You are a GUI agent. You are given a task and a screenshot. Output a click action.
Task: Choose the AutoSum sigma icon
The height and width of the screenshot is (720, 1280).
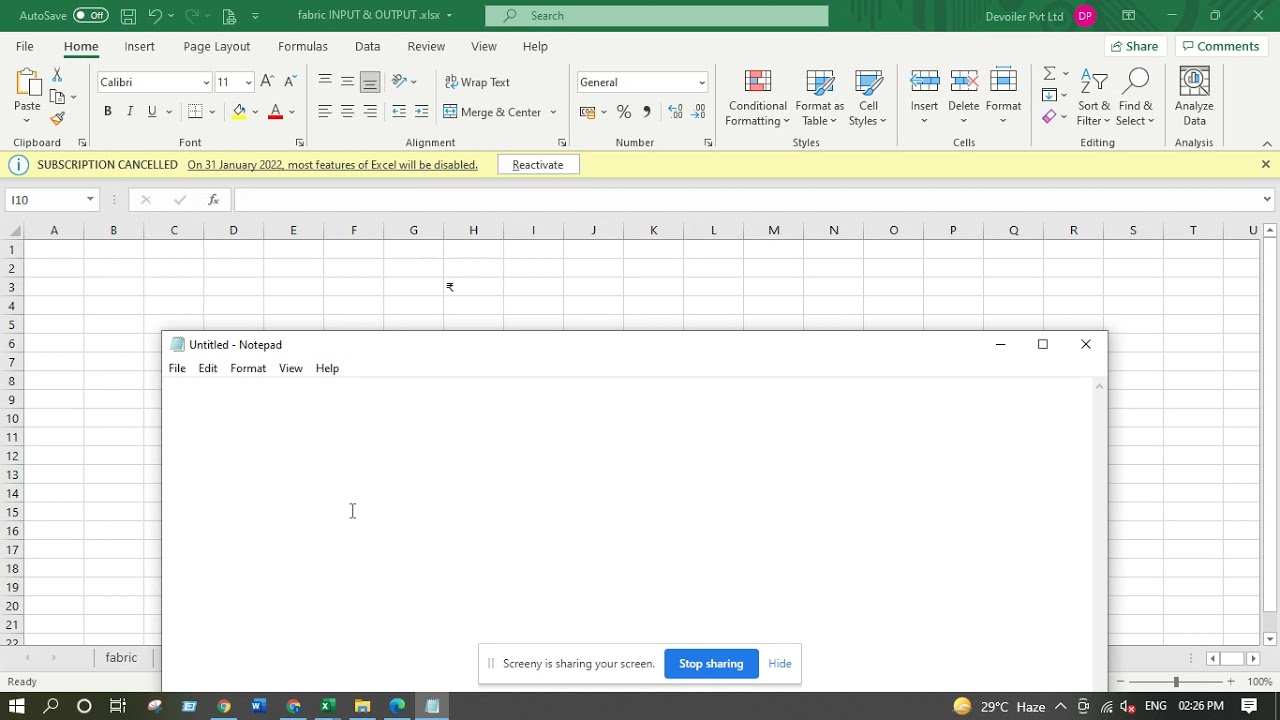[1049, 74]
